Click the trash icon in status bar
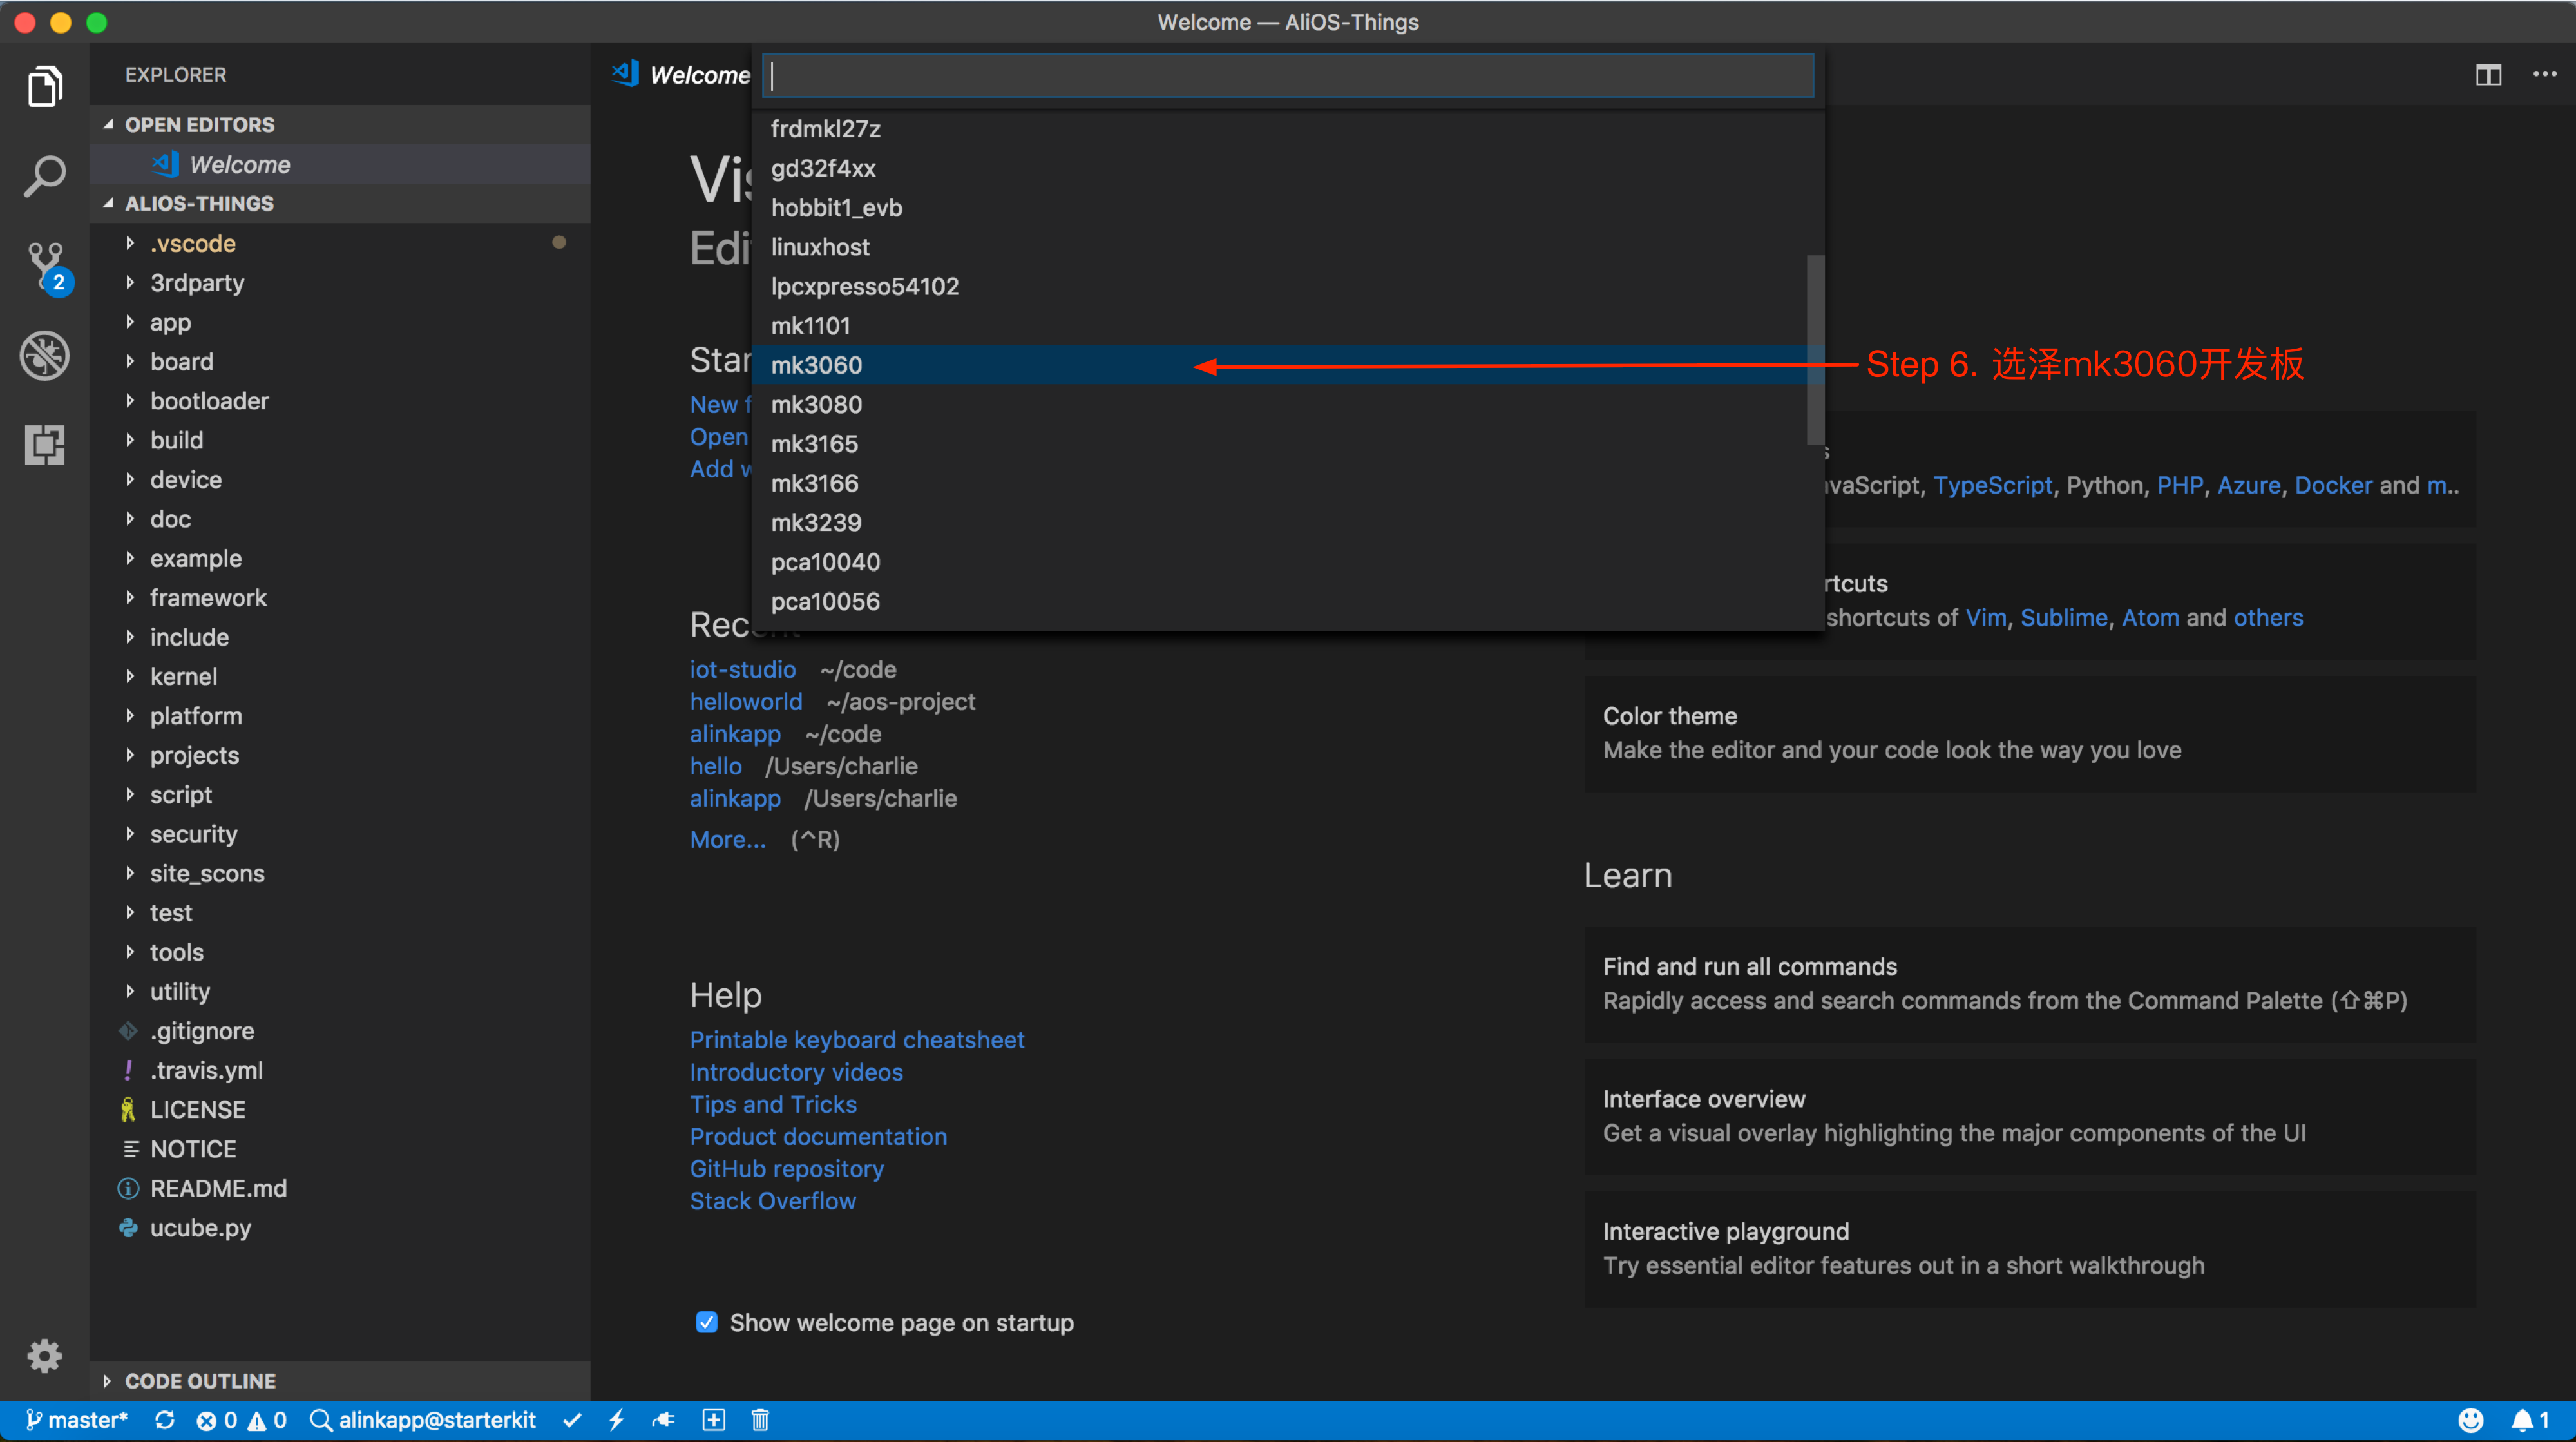2576x1442 pixels. pos(760,1420)
